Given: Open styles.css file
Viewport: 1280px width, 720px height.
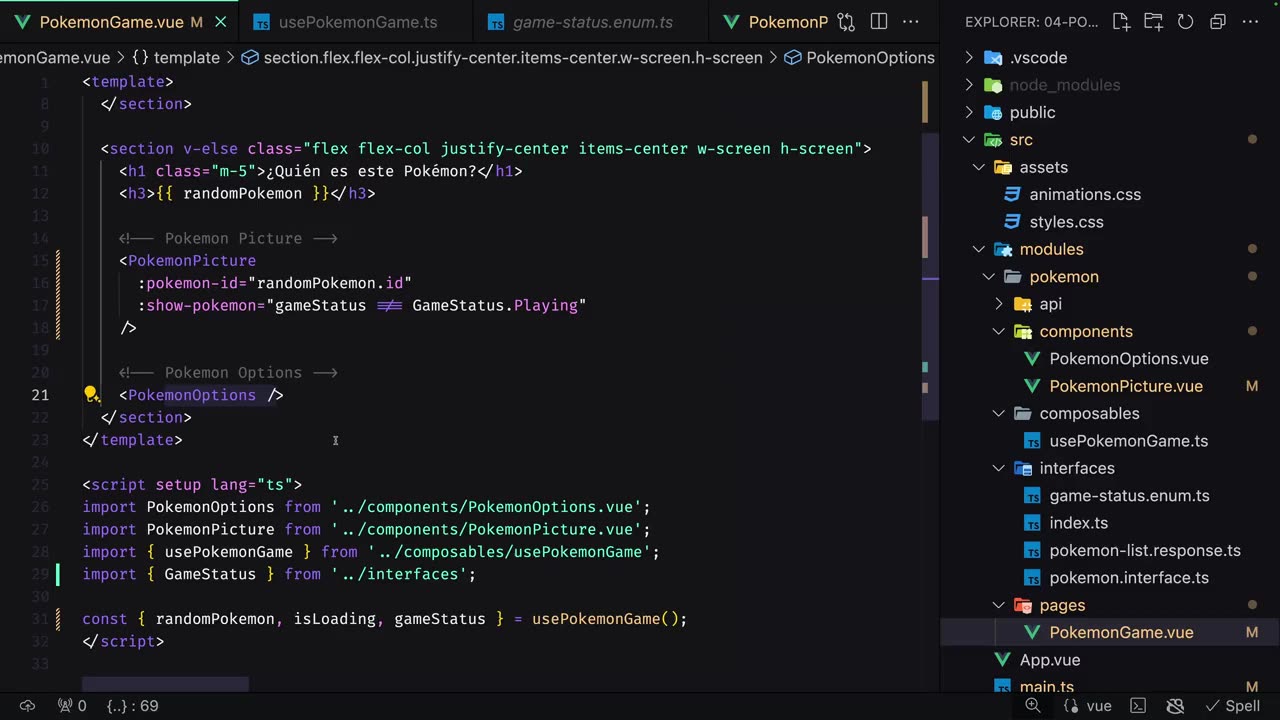Looking at the screenshot, I should (1066, 222).
